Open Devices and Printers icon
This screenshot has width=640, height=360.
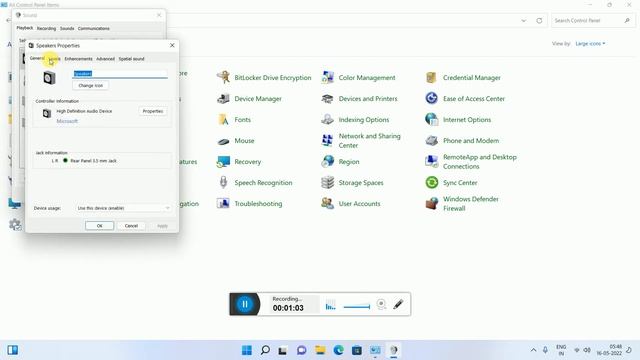coord(327,99)
